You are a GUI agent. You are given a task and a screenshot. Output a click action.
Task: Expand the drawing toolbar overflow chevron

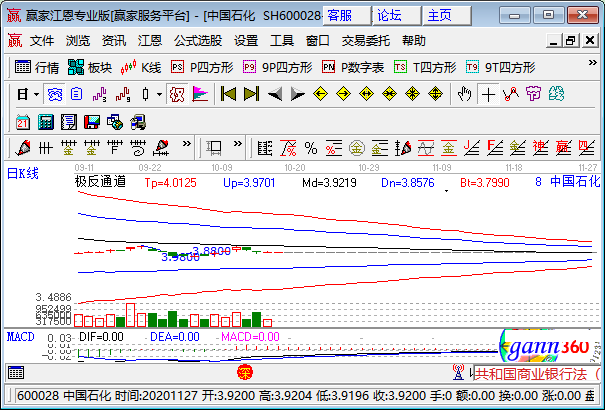tap(187, 144)
